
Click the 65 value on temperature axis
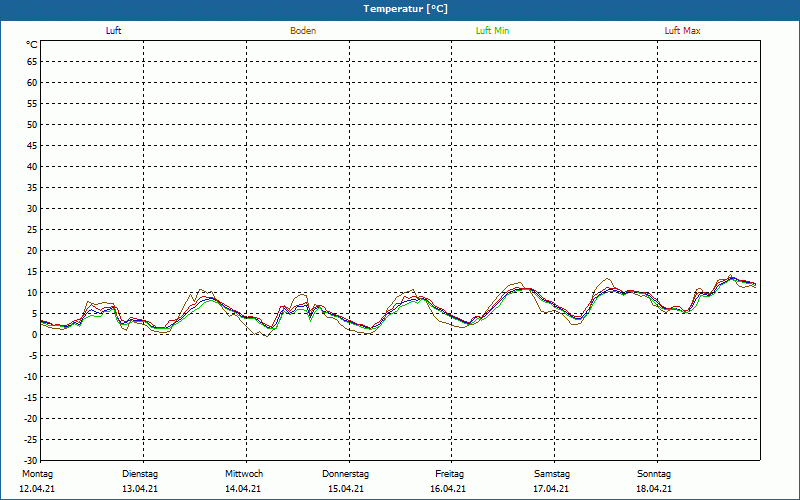click(x=32, y=62)
